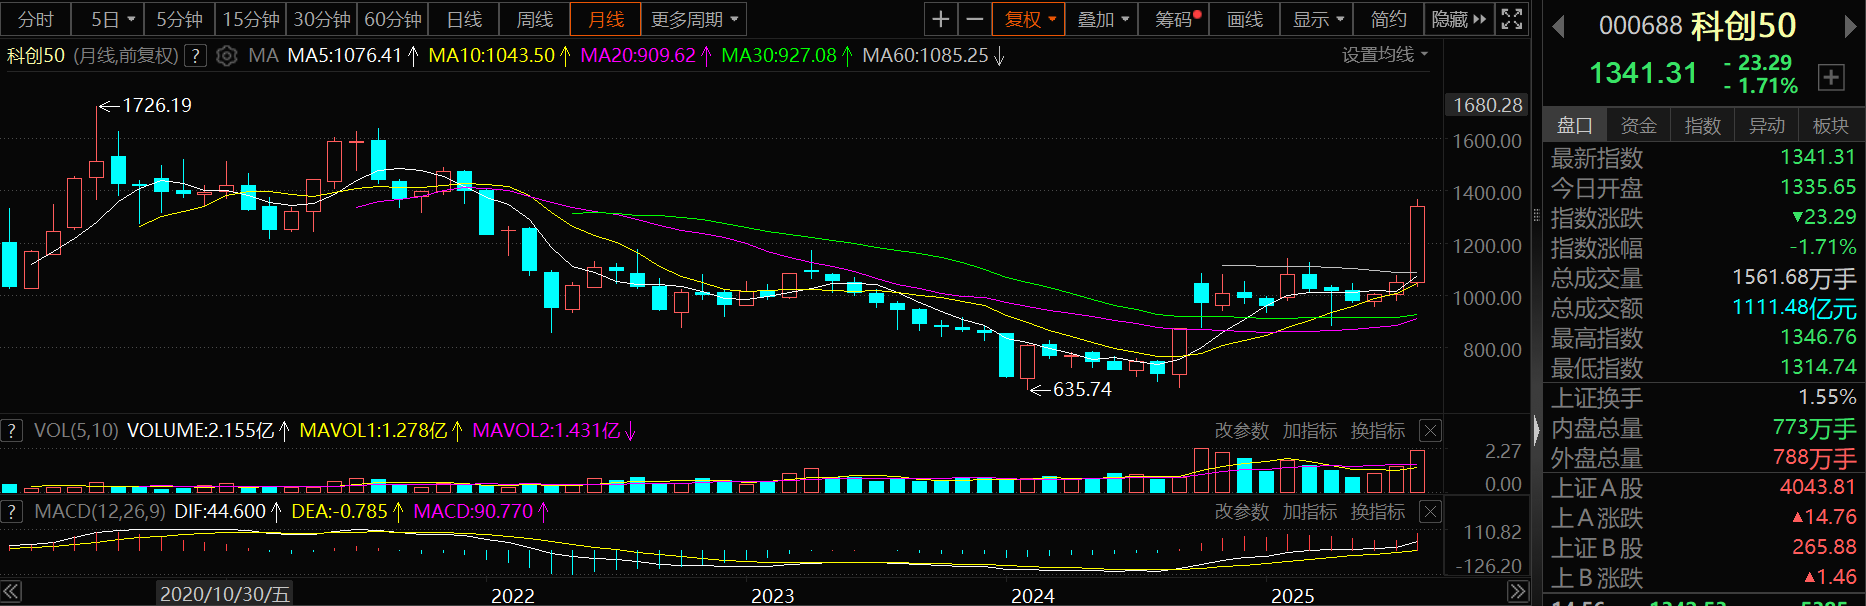Switch to the 资金 tab
Screen dimensions: 1866x606
1638,125
